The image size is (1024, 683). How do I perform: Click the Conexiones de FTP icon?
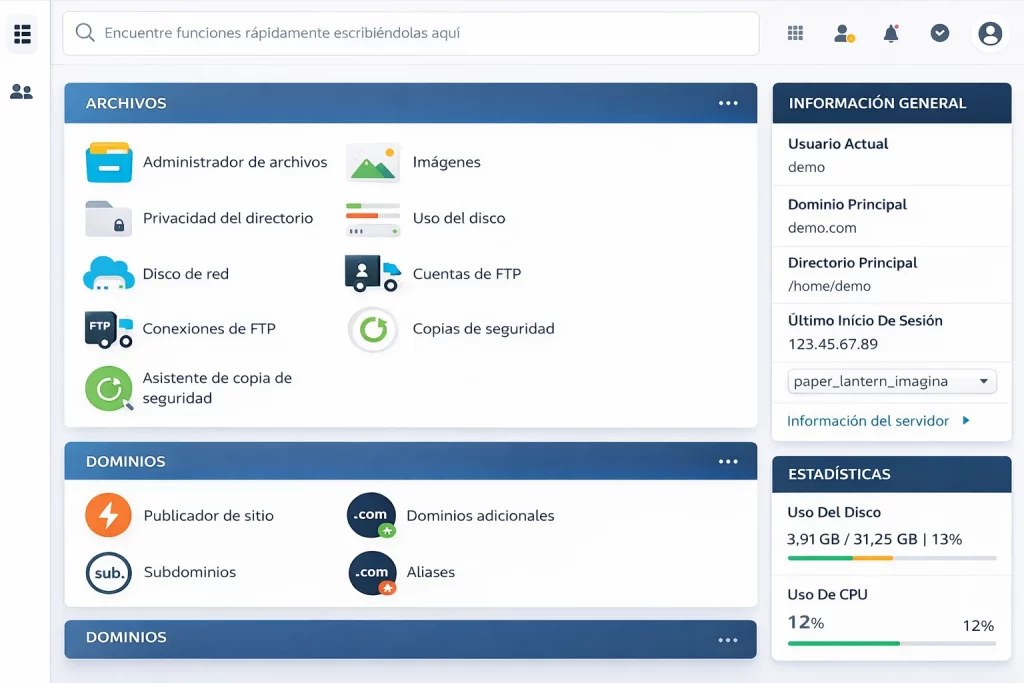(107, 329)
